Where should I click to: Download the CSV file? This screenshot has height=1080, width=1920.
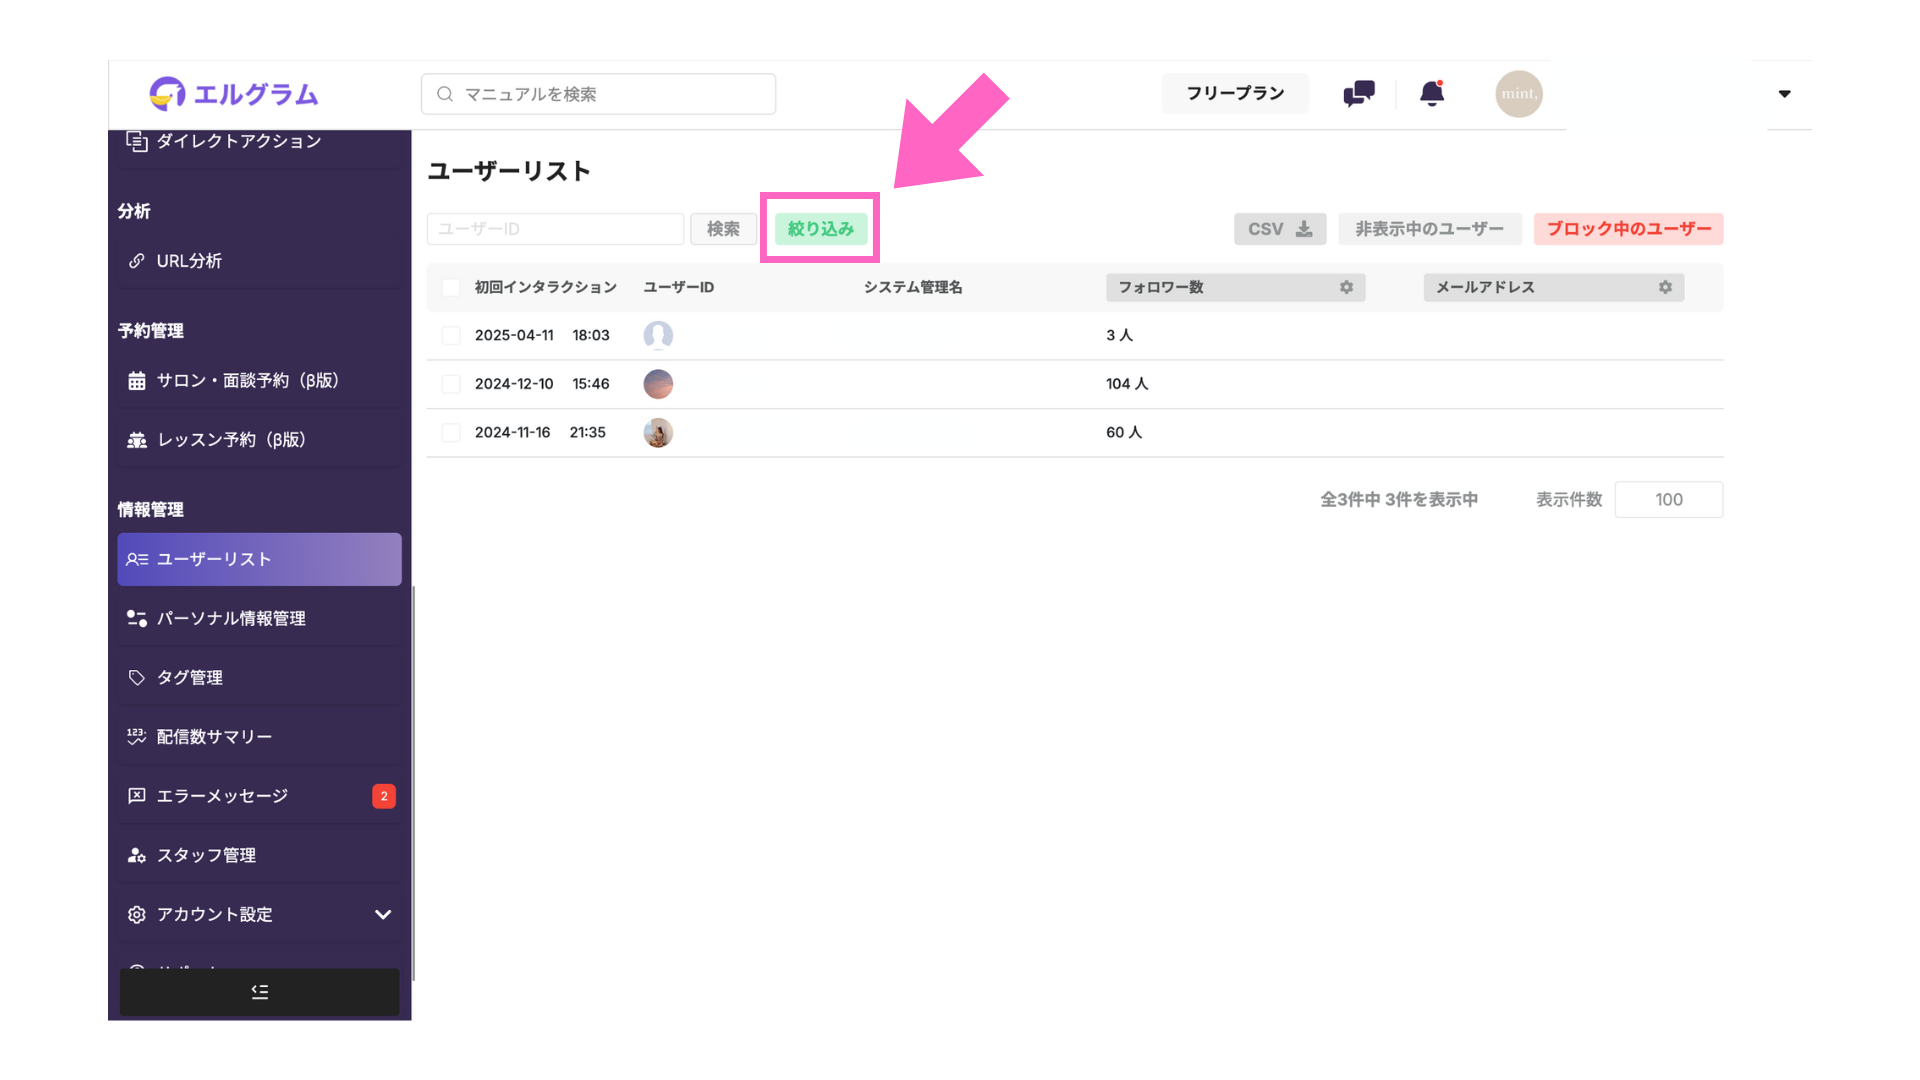click(x=1280, y=229)
